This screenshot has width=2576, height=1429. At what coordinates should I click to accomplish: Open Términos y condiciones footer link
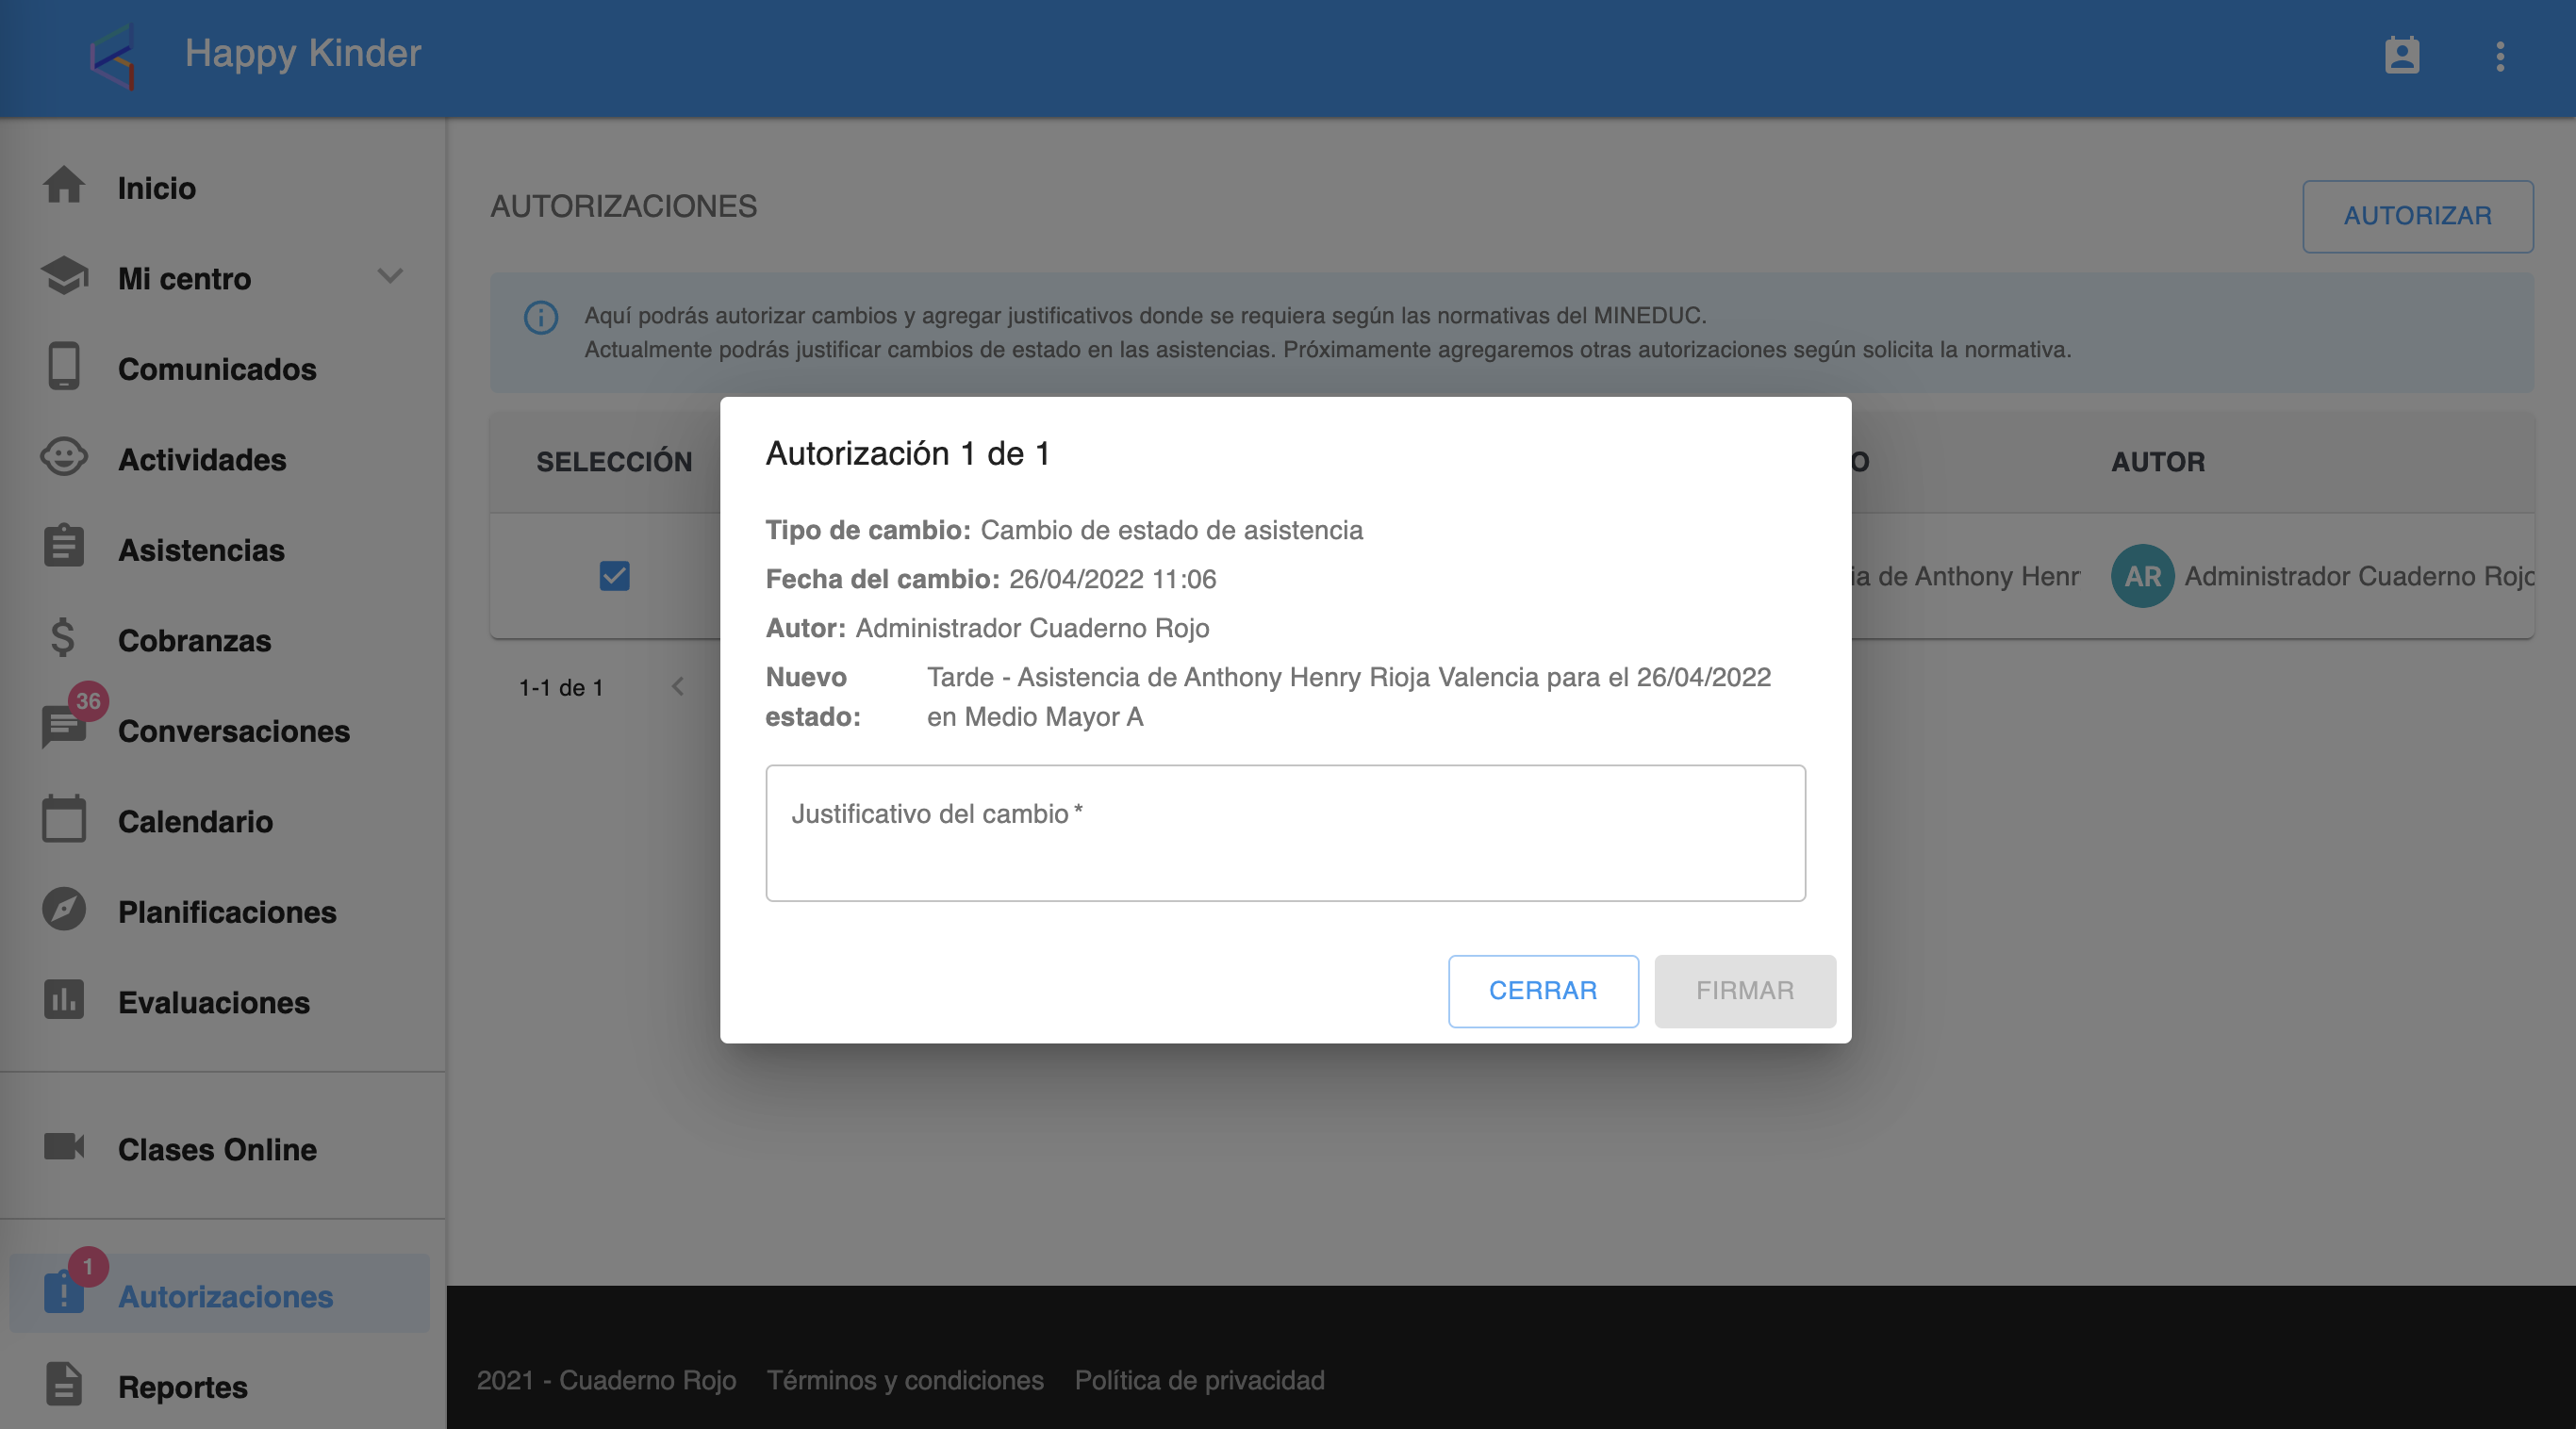pos(905,1380)
